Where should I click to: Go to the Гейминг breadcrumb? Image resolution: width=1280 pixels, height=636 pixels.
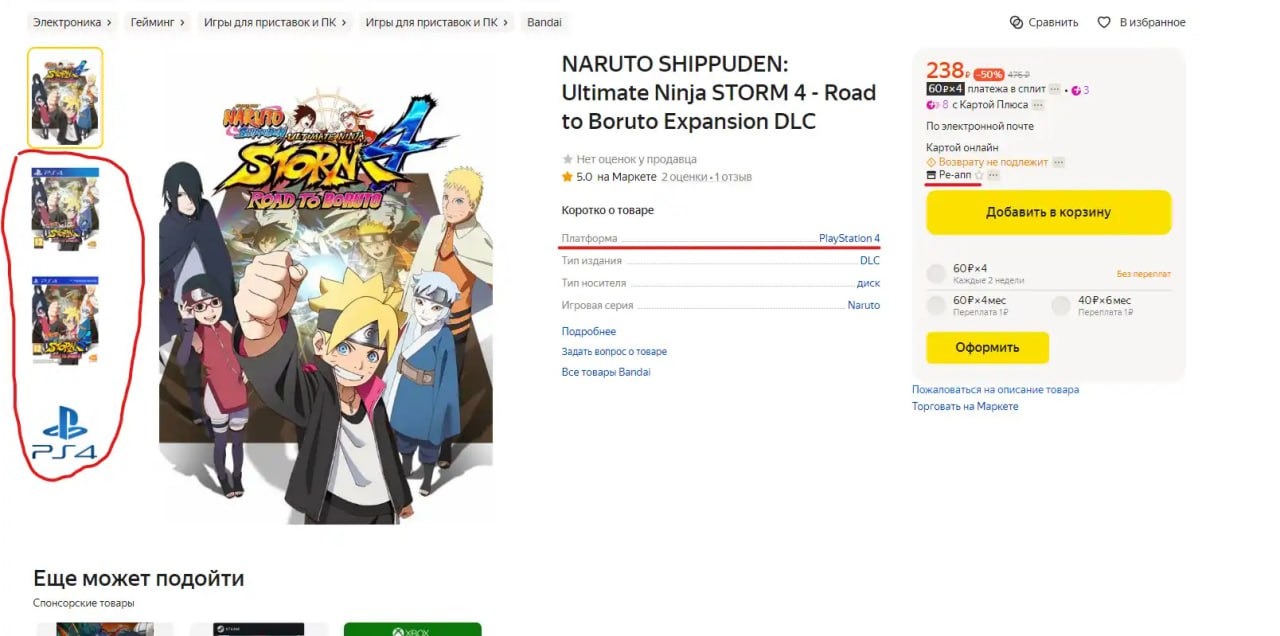click(152, 22)
